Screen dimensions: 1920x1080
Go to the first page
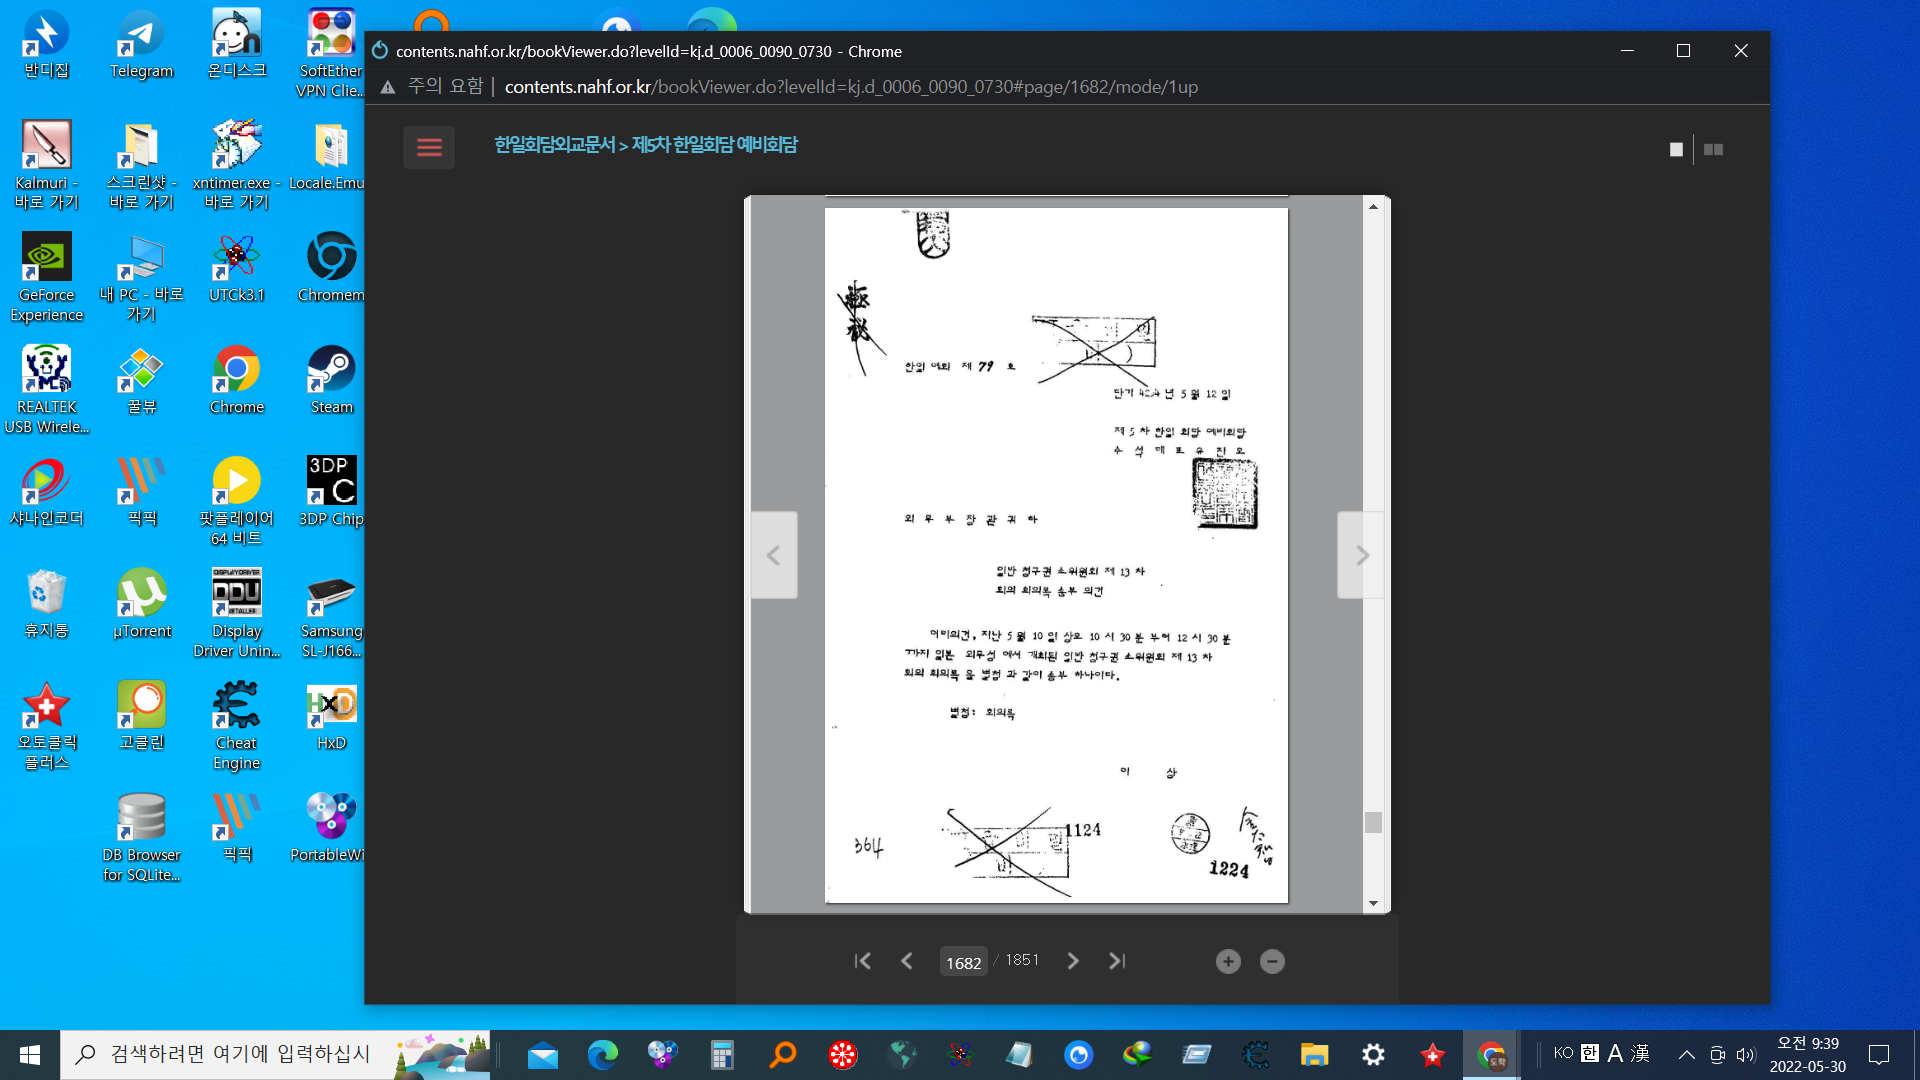click(x=863, y=961)
